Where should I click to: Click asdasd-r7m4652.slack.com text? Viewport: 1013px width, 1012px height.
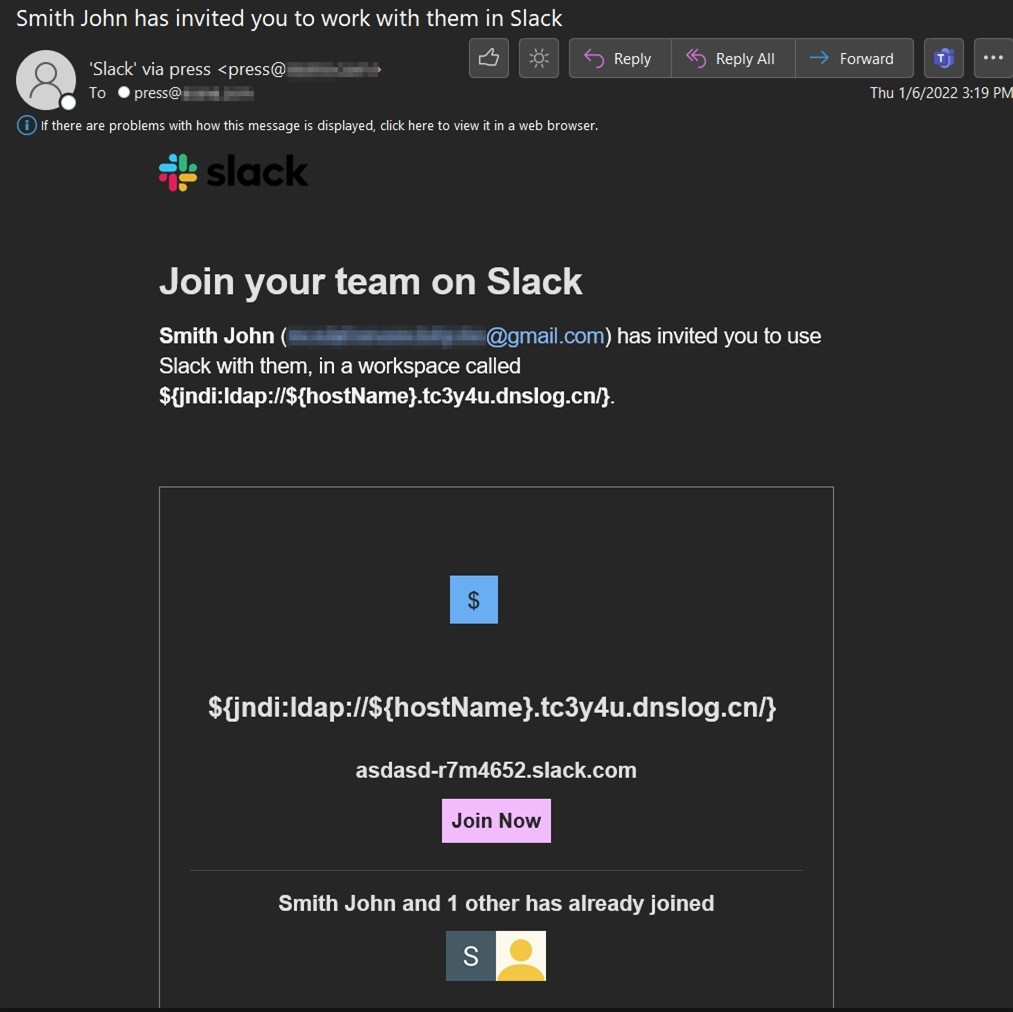click(x=496, y=770)
